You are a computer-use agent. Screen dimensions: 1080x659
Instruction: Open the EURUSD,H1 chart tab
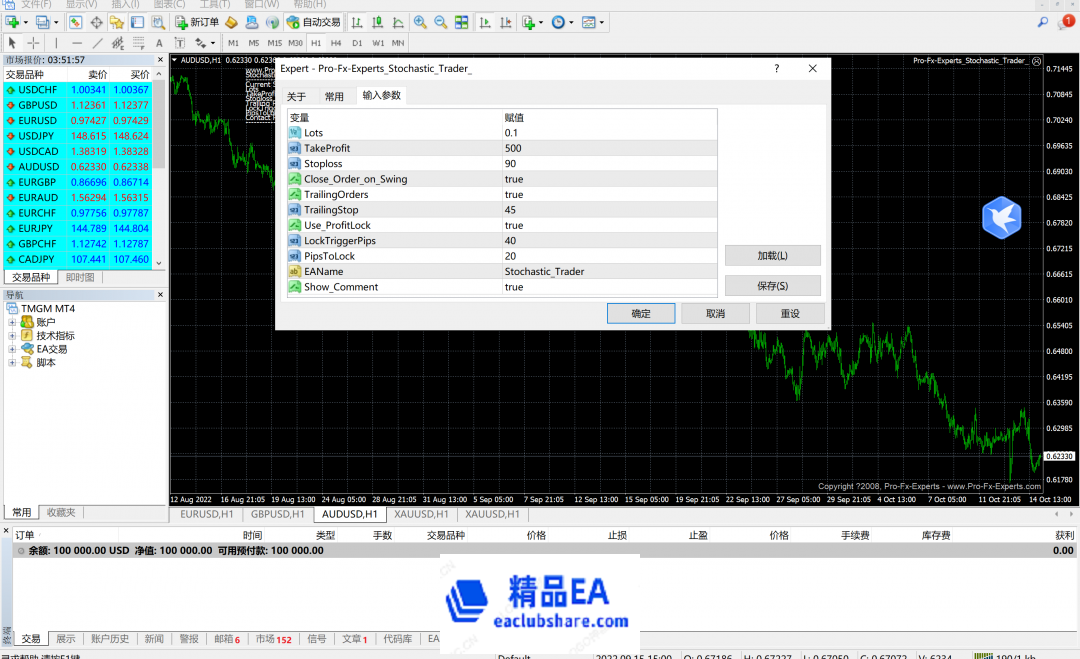pos(207,514)
